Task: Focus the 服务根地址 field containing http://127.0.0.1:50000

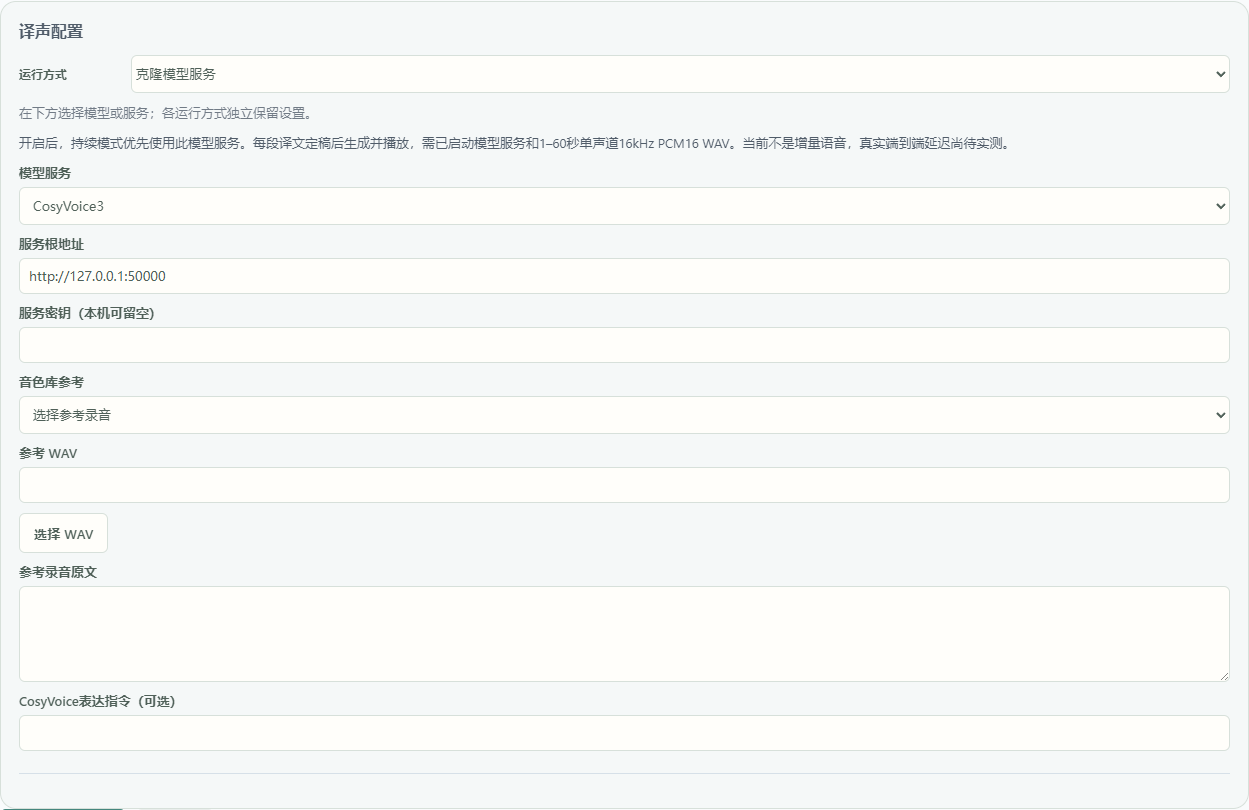Action: pos(624,276)
